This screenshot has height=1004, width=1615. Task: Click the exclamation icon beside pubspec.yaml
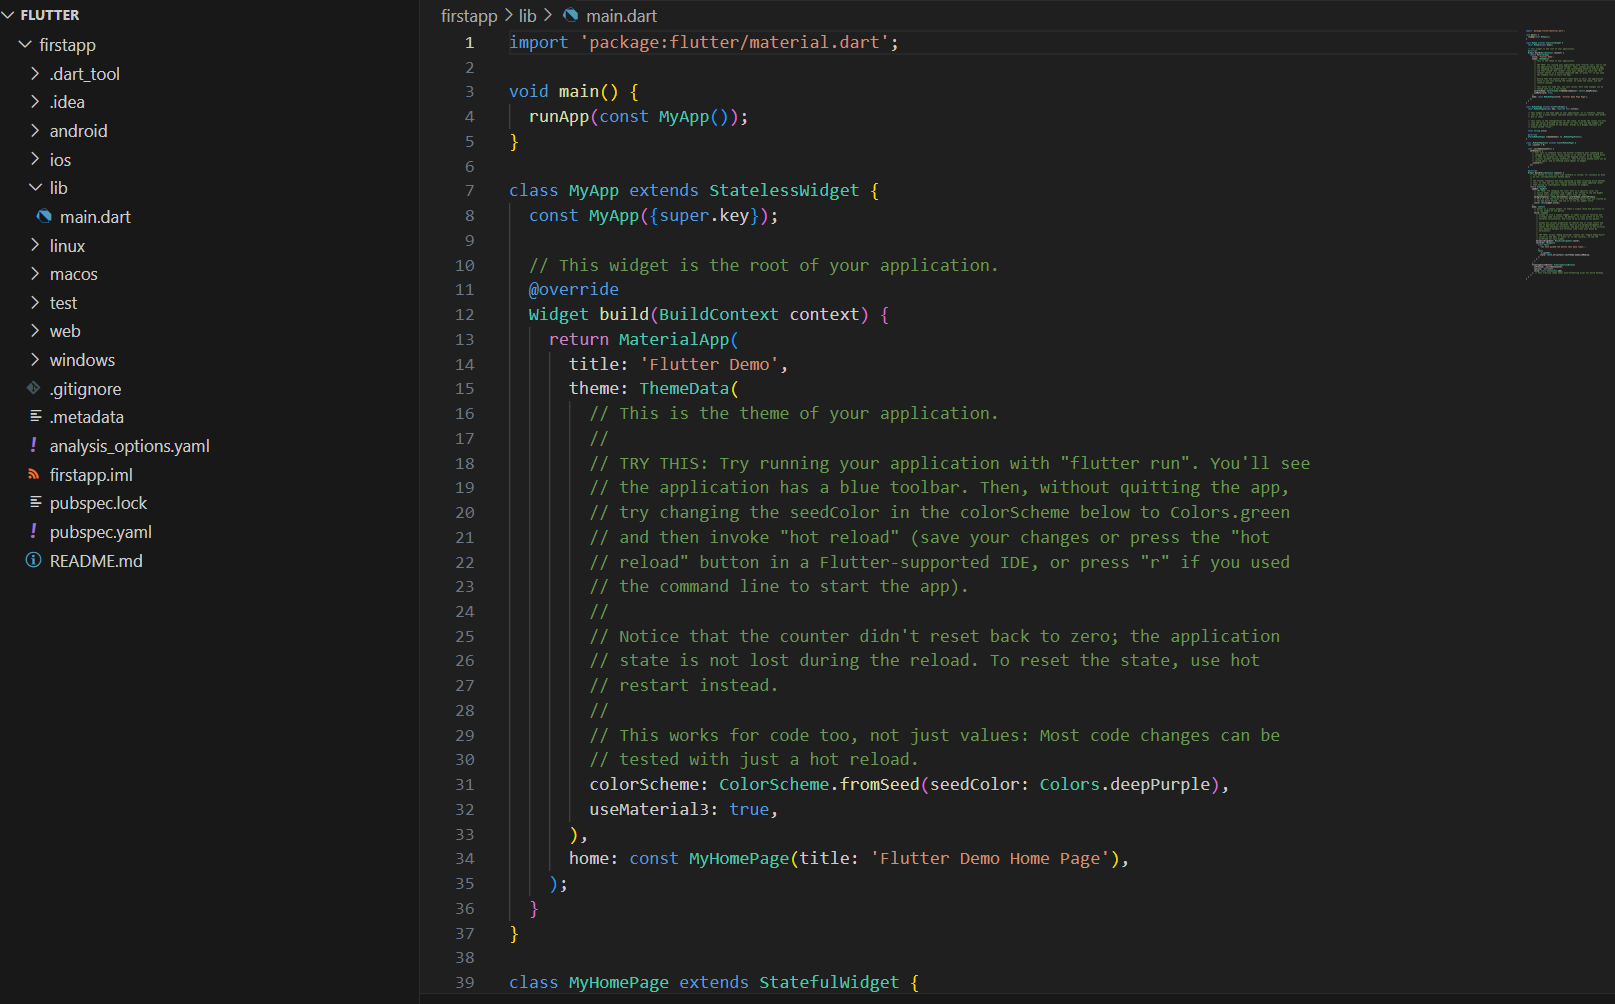pyautogui.click(x=34, y=531)
